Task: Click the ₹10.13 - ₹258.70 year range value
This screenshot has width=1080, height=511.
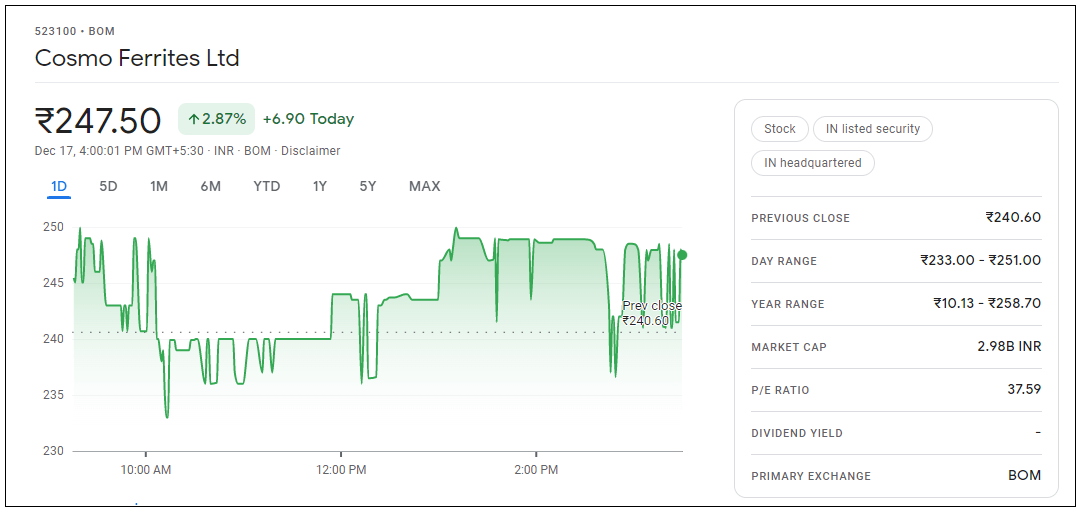Action: tap(987, 304)
